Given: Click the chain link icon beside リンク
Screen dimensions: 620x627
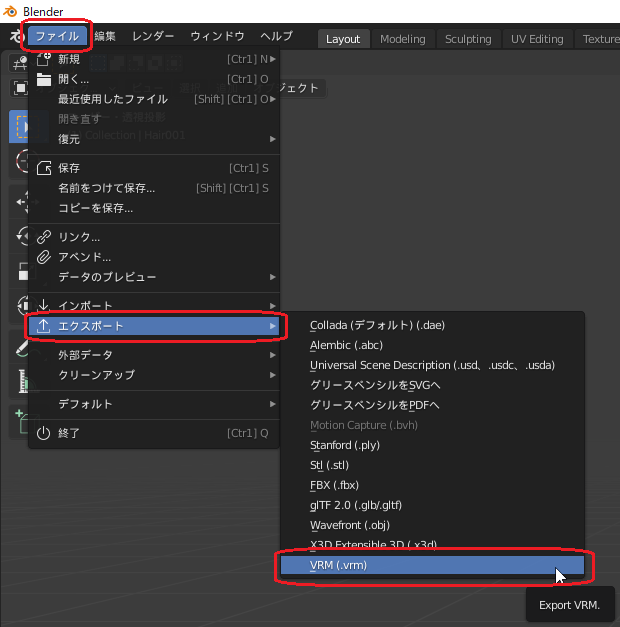Looking at the screenshot, I should (x=44, y=237).
